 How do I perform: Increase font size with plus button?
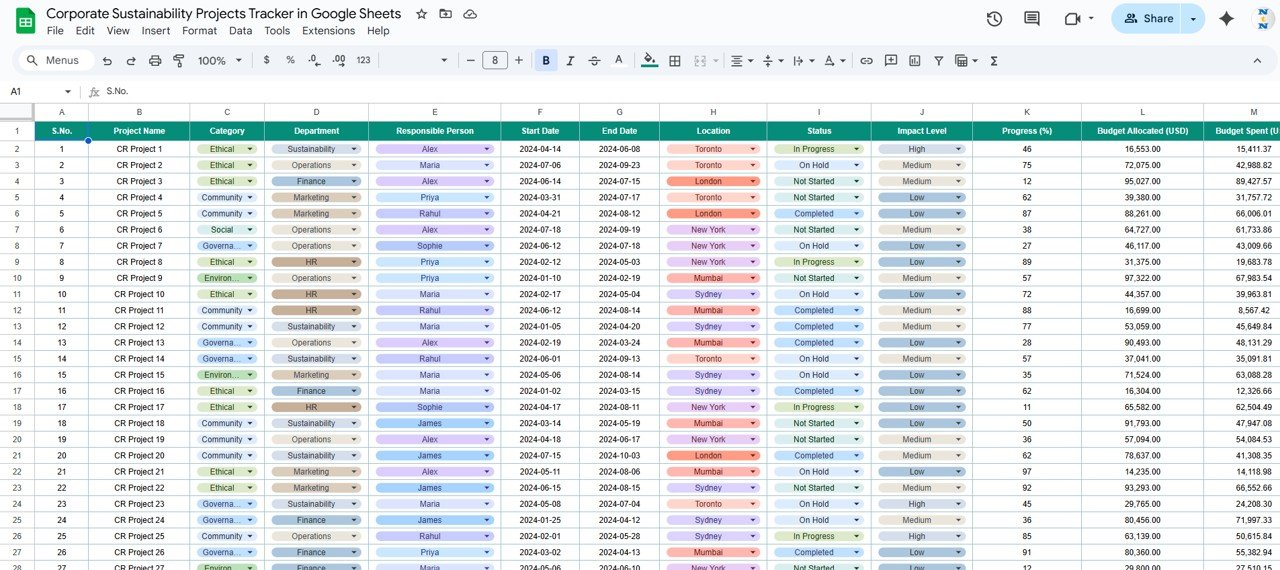[x=519, y=61]
